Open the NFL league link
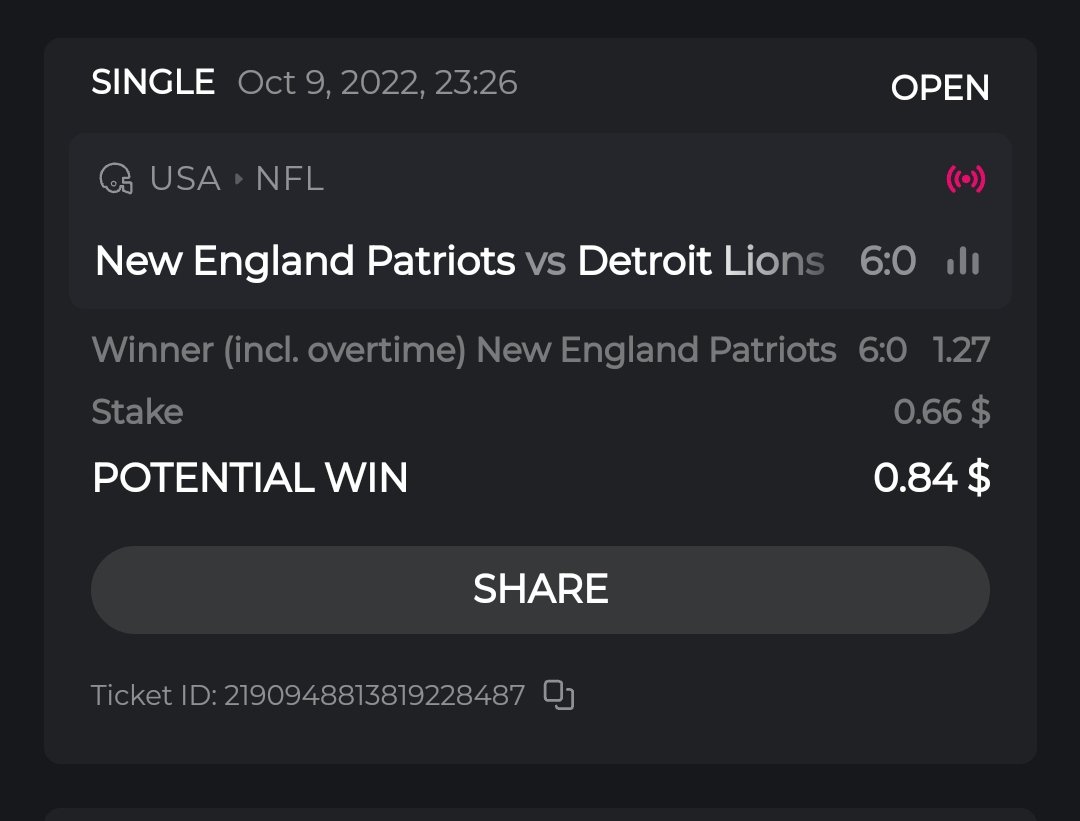1080x821 pixels. (x=289, y=180)
